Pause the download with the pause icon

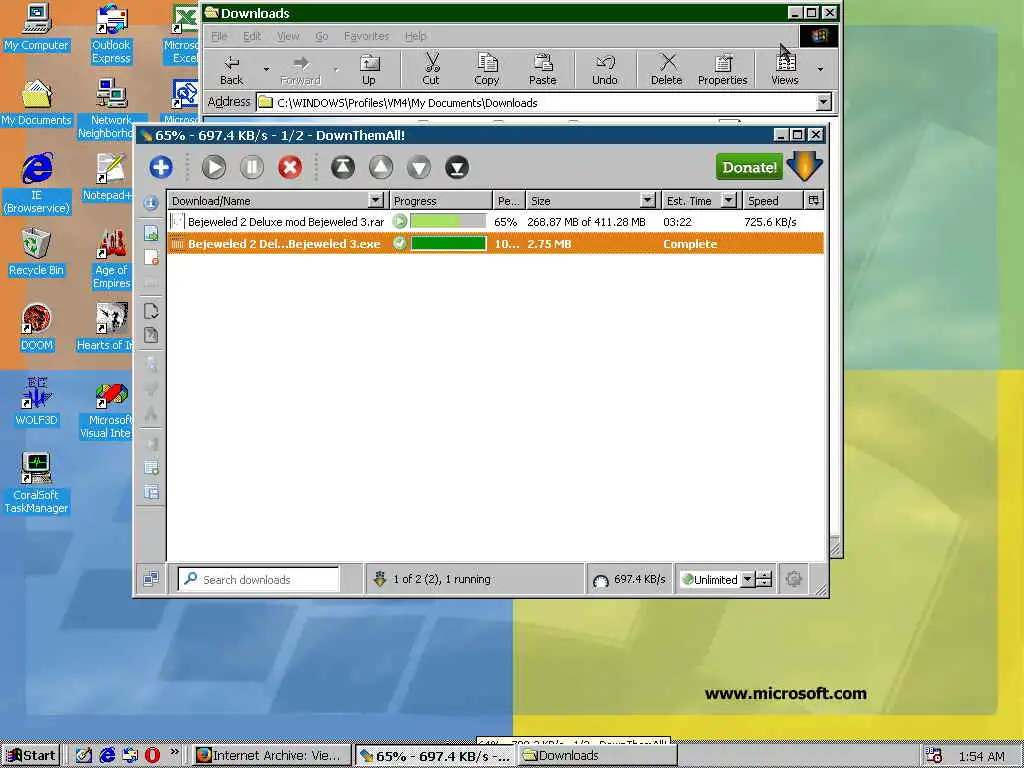[x=251, y=167]
